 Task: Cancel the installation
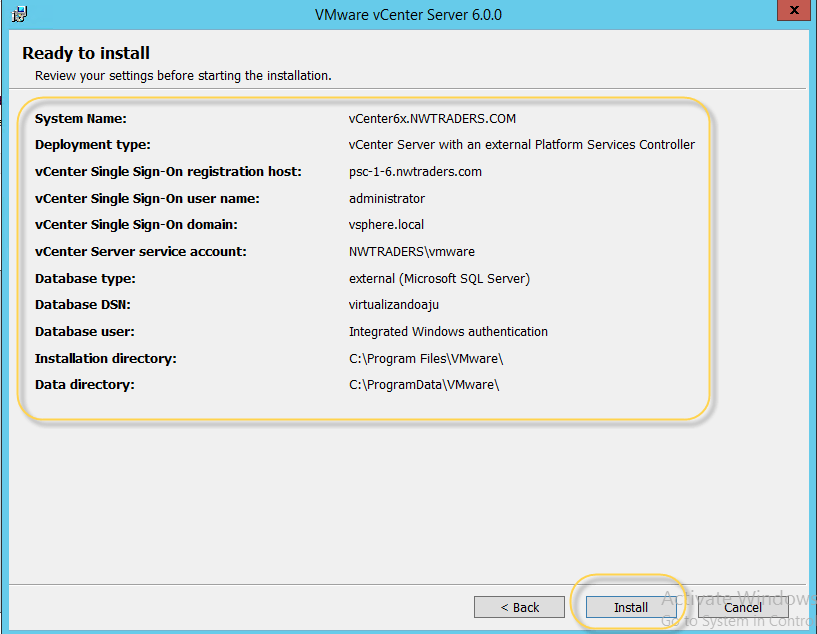point(742,607)
